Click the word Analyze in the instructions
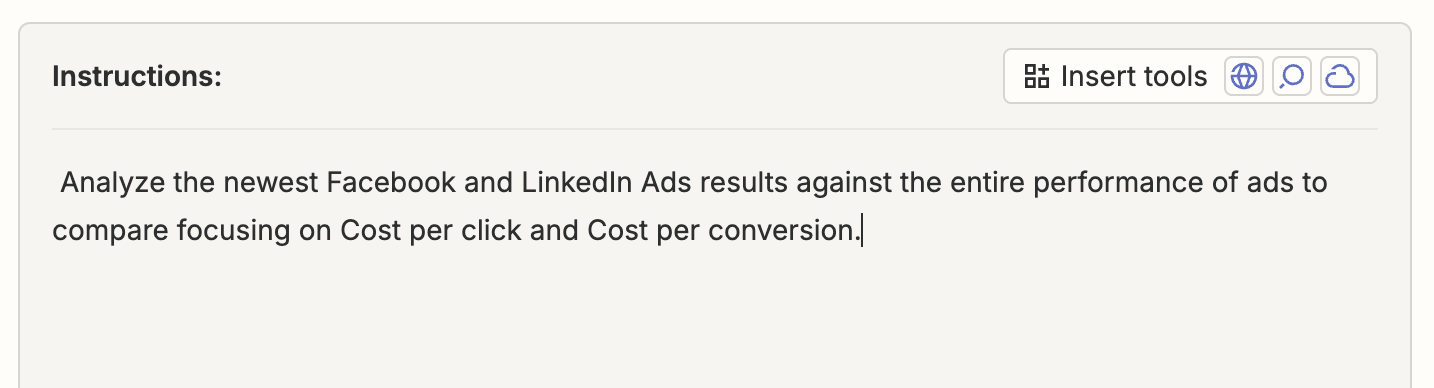Screen dimensions: 1434x388 pyautogui.click(x=107, y=183)
